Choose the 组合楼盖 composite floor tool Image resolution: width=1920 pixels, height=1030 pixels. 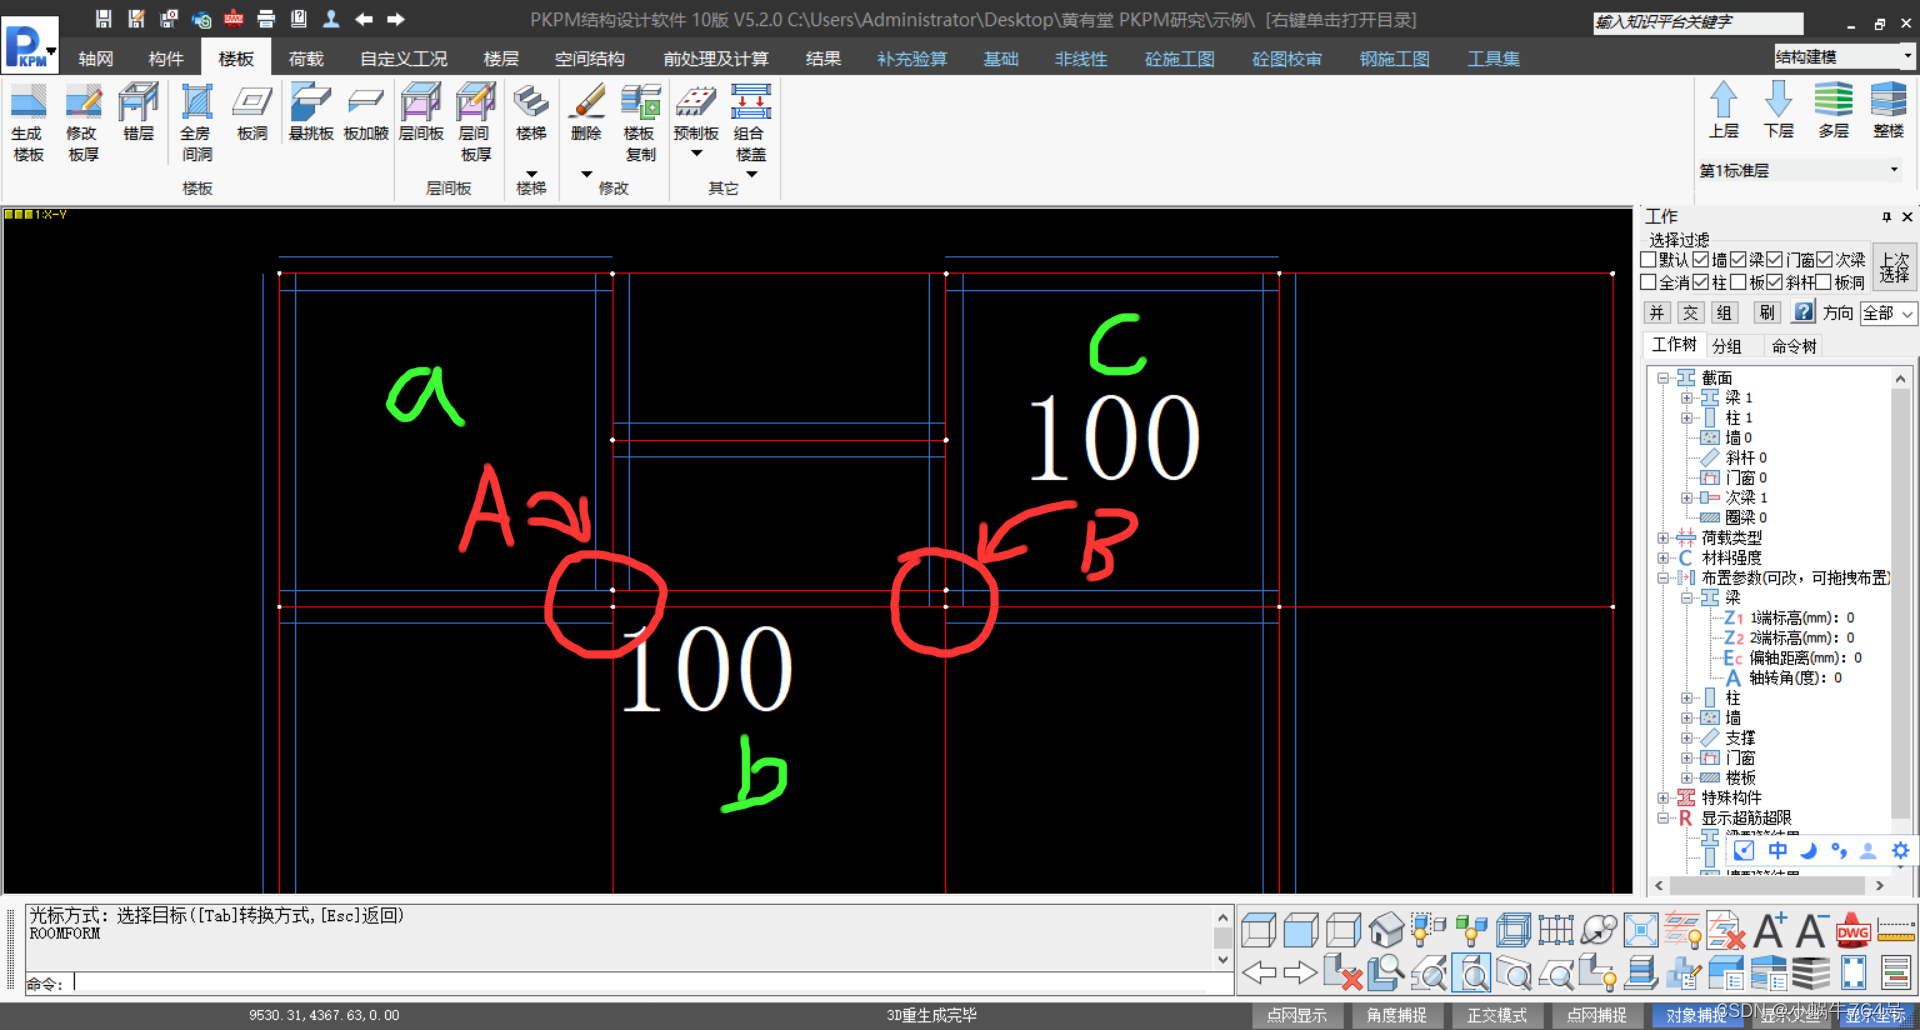751,122
